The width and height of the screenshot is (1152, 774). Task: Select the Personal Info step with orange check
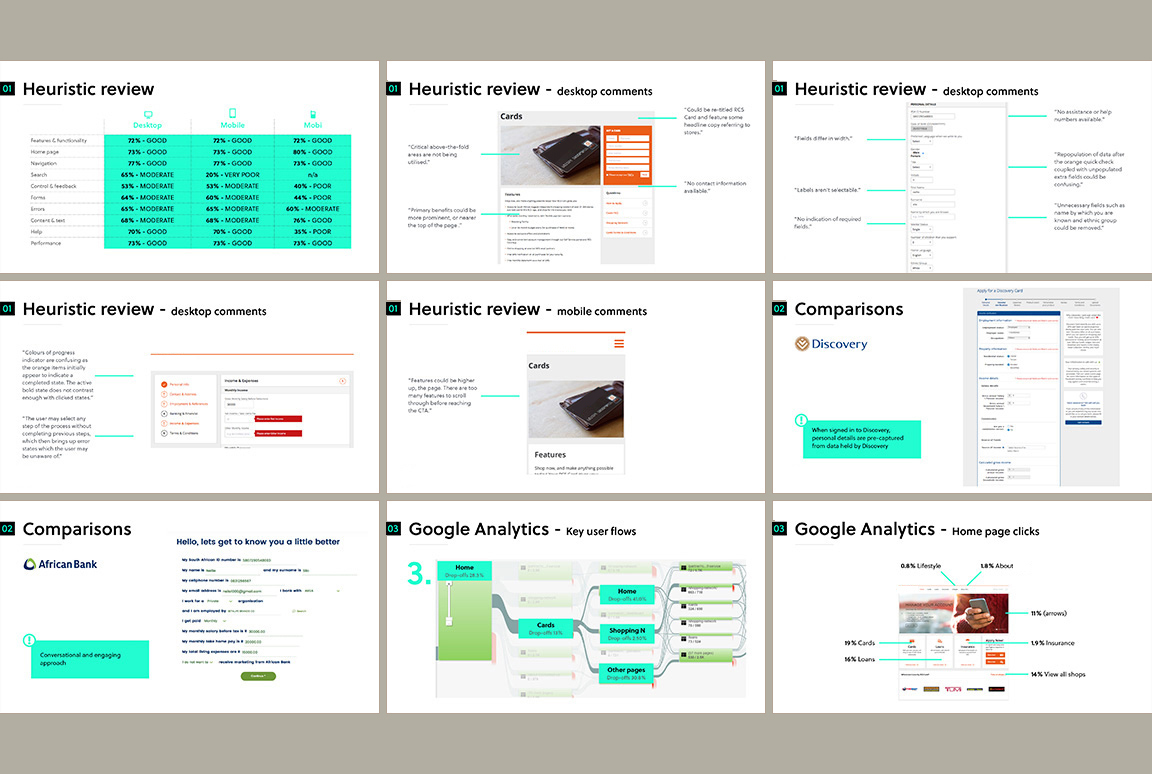pyautogui.click(x=164, y=383)
